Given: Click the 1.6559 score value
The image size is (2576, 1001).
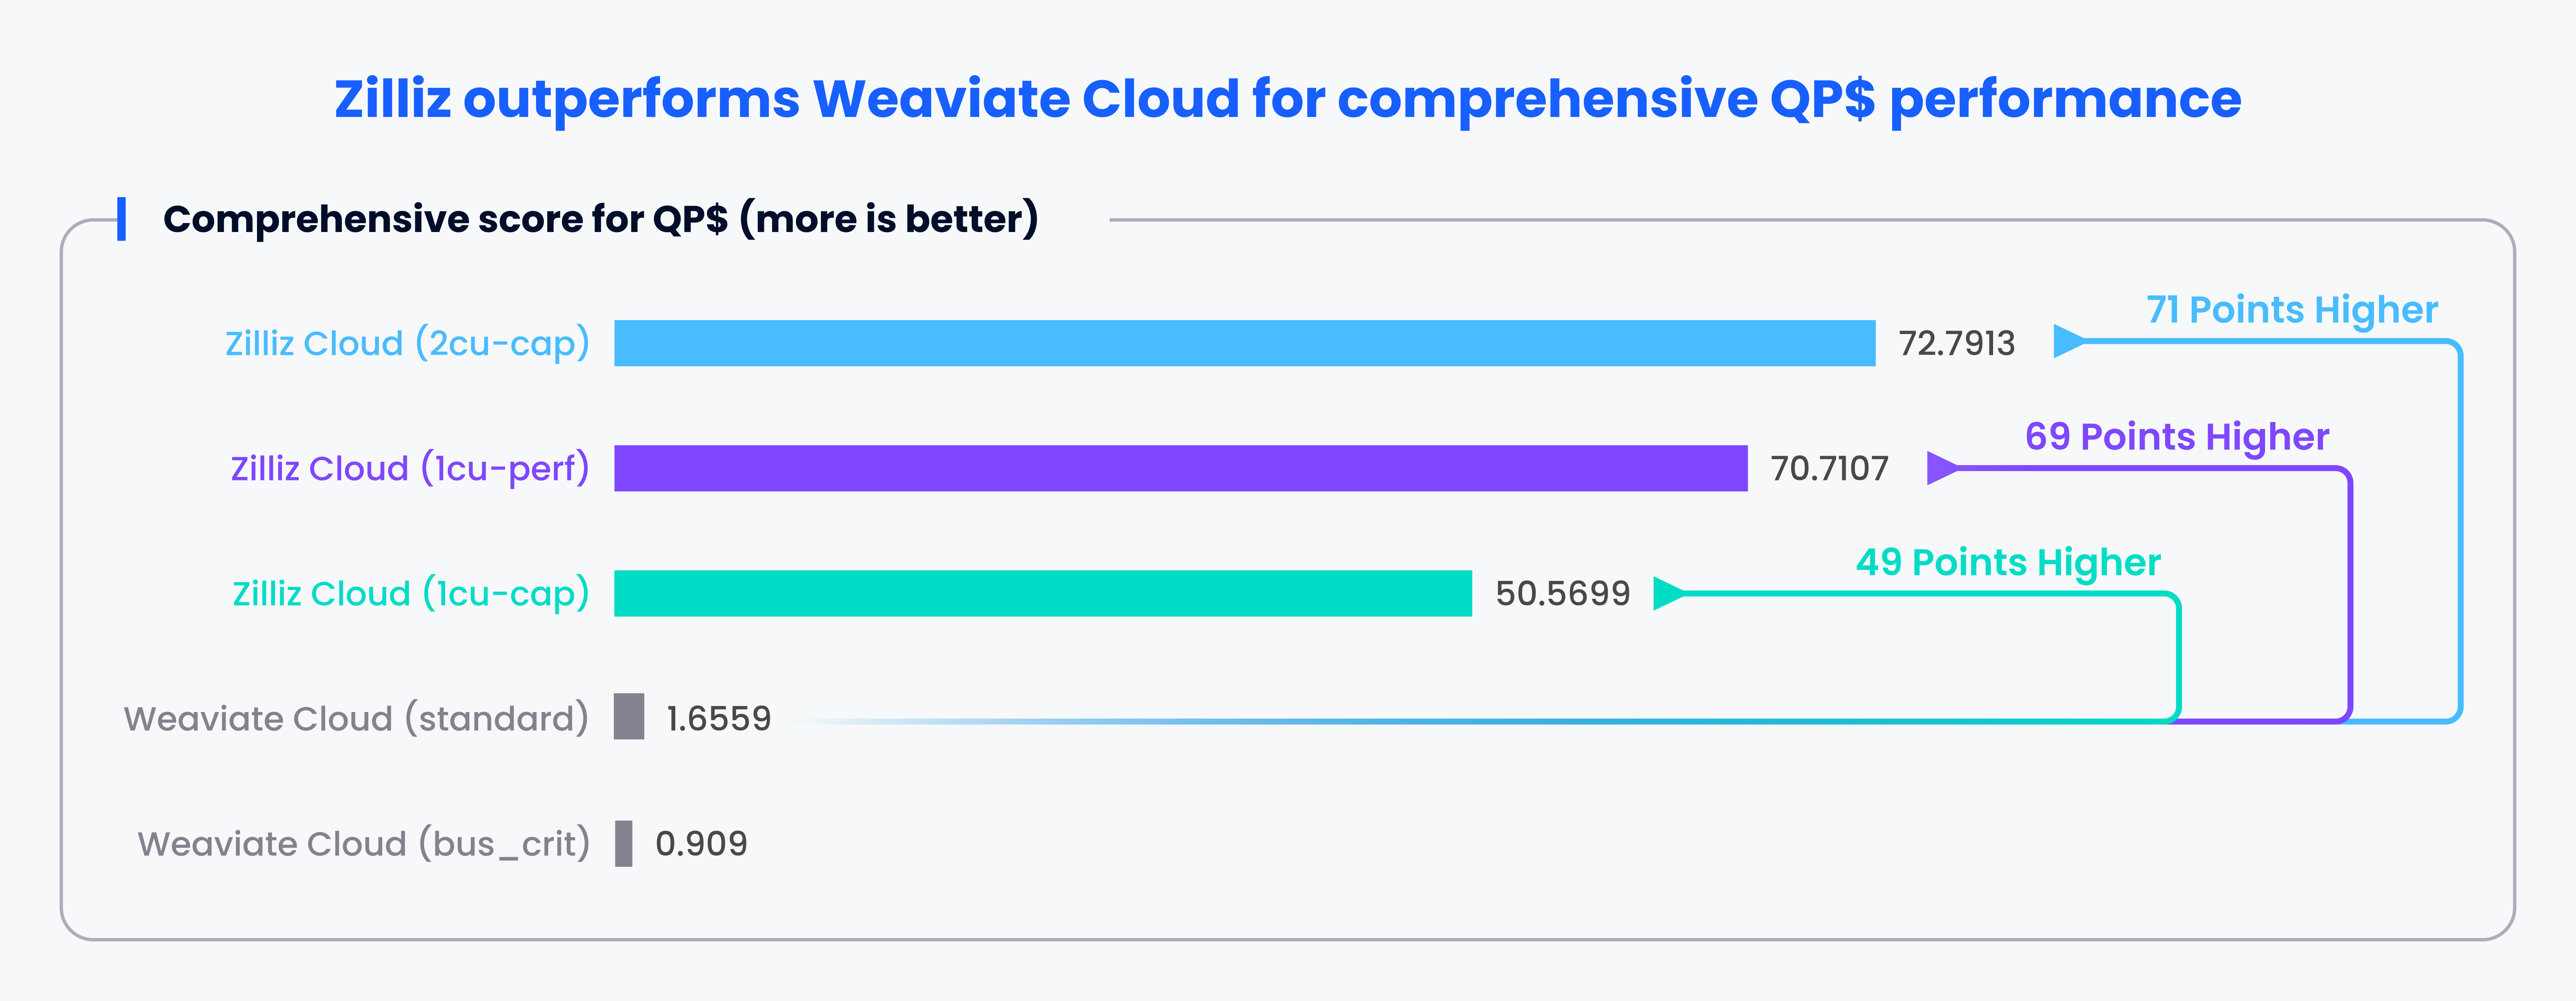Looking at the screenshot, I should pyautogui.click(x=719, y=718).
